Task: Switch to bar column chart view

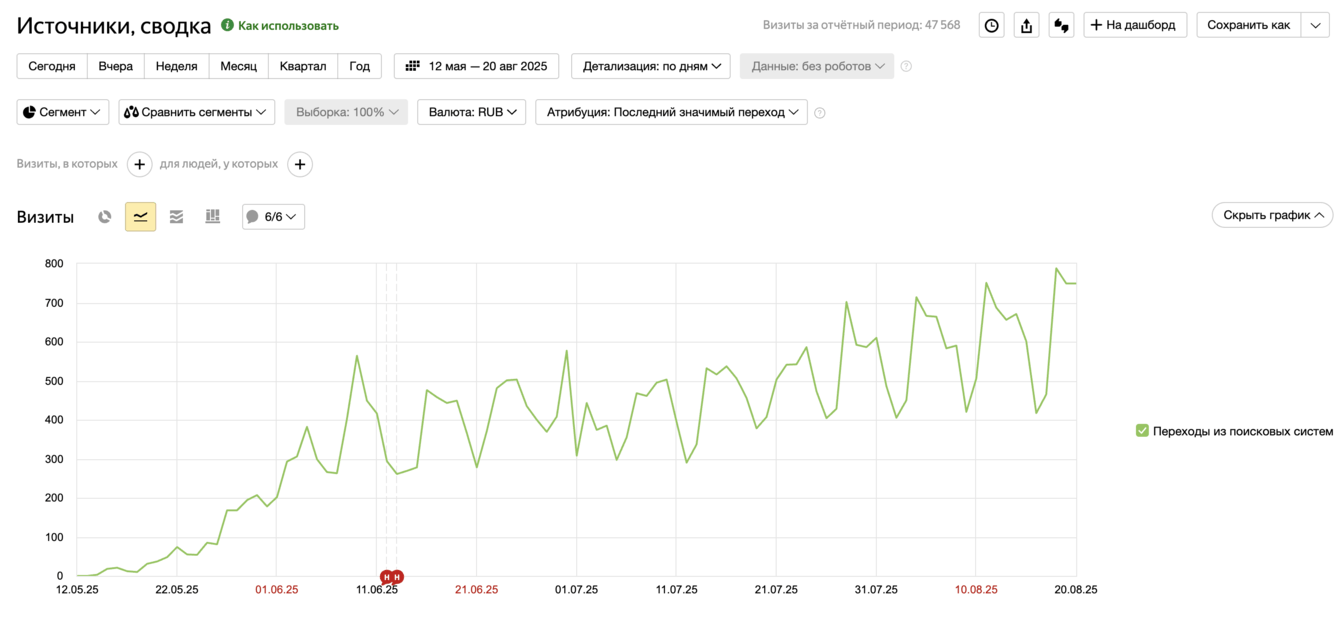Action: [x=212, y=216]
